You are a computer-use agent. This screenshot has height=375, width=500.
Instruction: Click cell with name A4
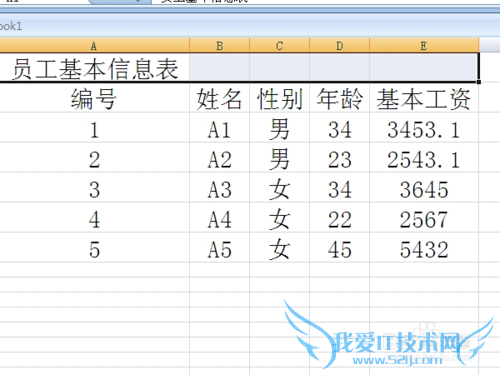tap(219, 218)
